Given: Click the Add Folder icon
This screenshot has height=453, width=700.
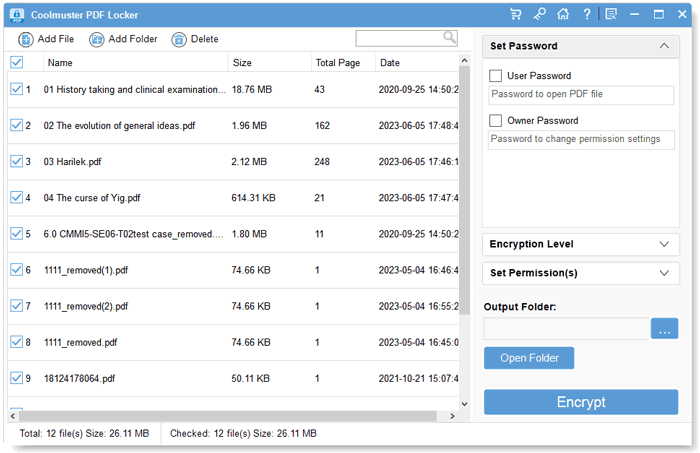Looking at the screenshot, I should 96,39.
